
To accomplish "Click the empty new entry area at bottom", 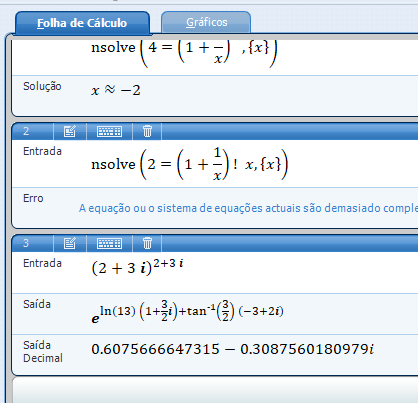I will [215, 390].
